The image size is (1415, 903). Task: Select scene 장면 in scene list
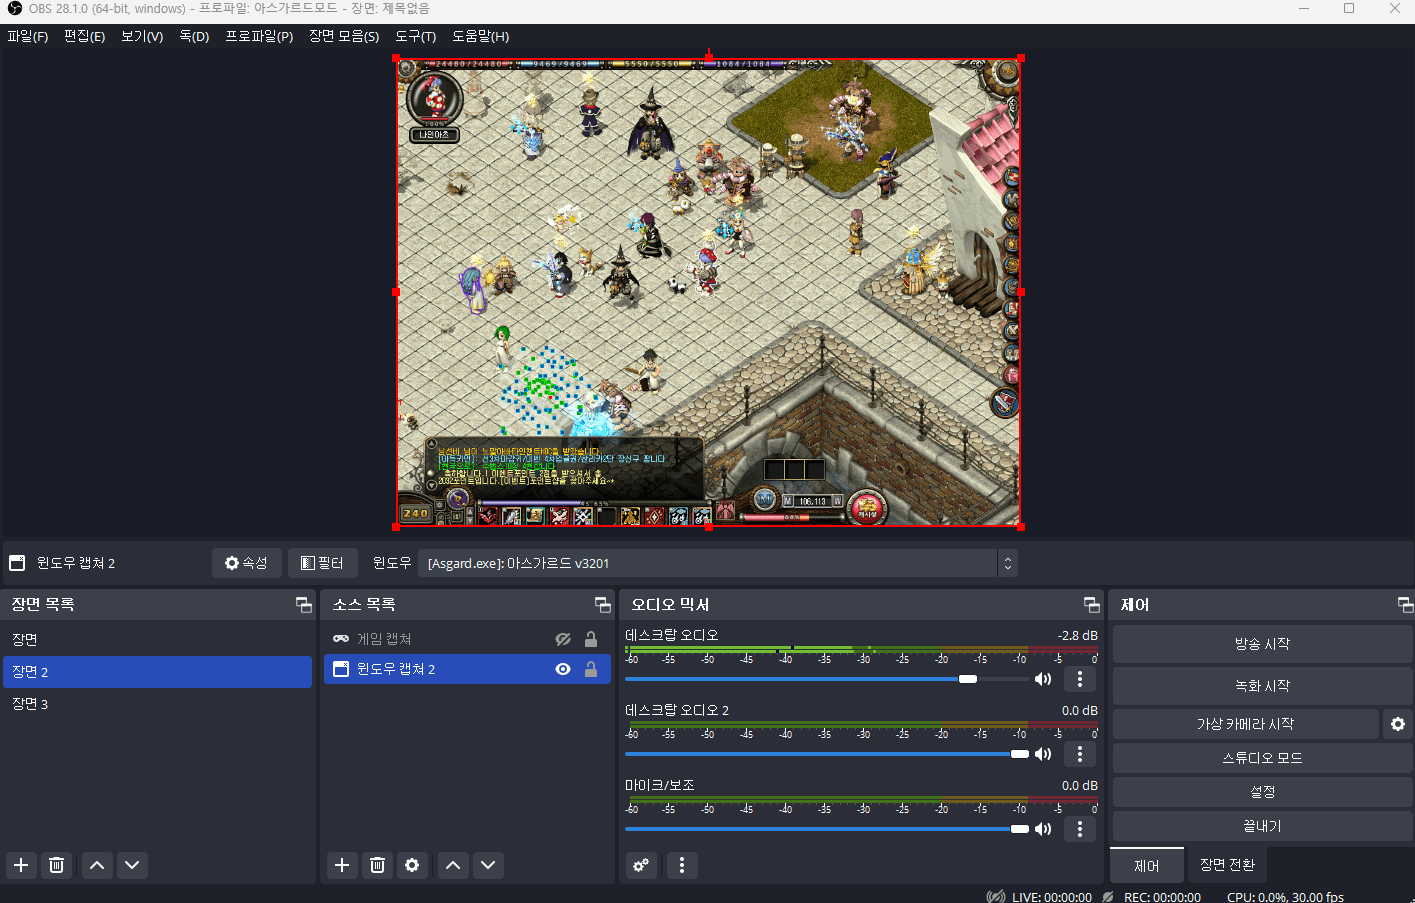coord(158,640)
